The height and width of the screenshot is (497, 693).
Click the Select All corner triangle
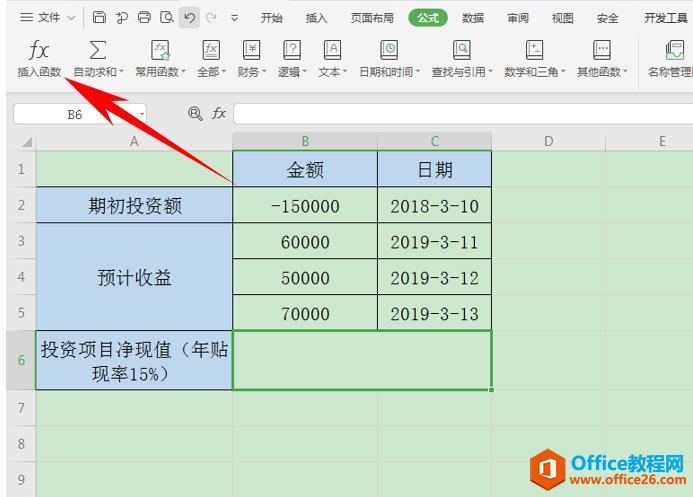pyautogui.click(x=27, y=142)
